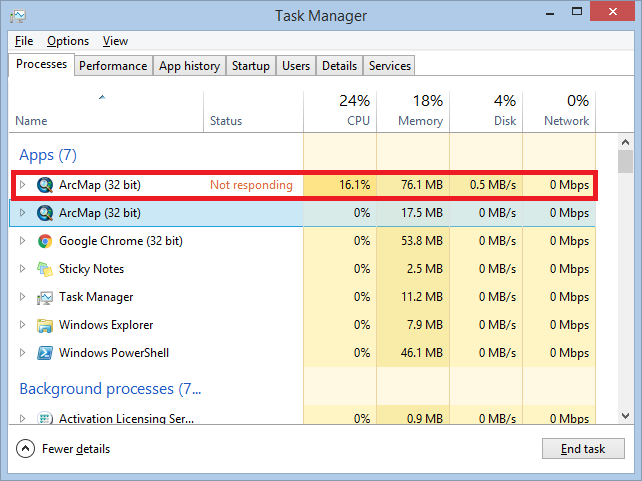Click the Windows Explorer folder icon
The height and width of the screenshot is (481, 642).
coord(45,325)
